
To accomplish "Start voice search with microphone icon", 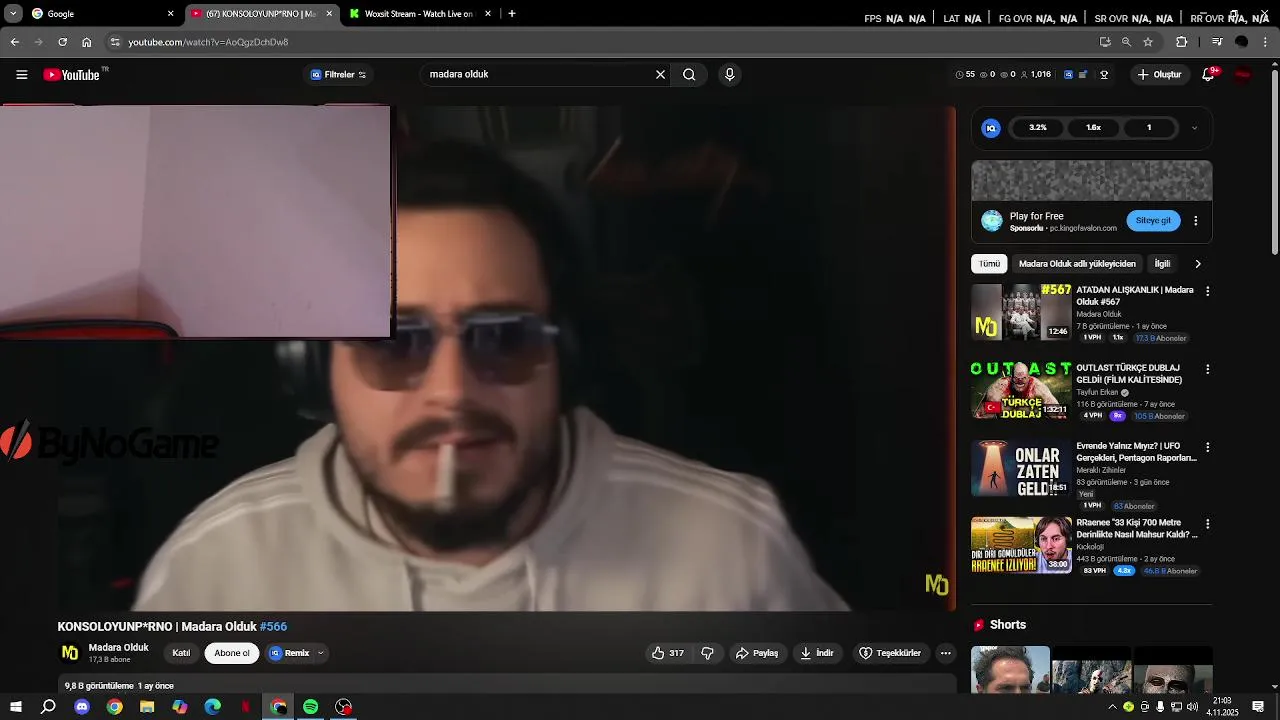I will click(x=729, y=75).
